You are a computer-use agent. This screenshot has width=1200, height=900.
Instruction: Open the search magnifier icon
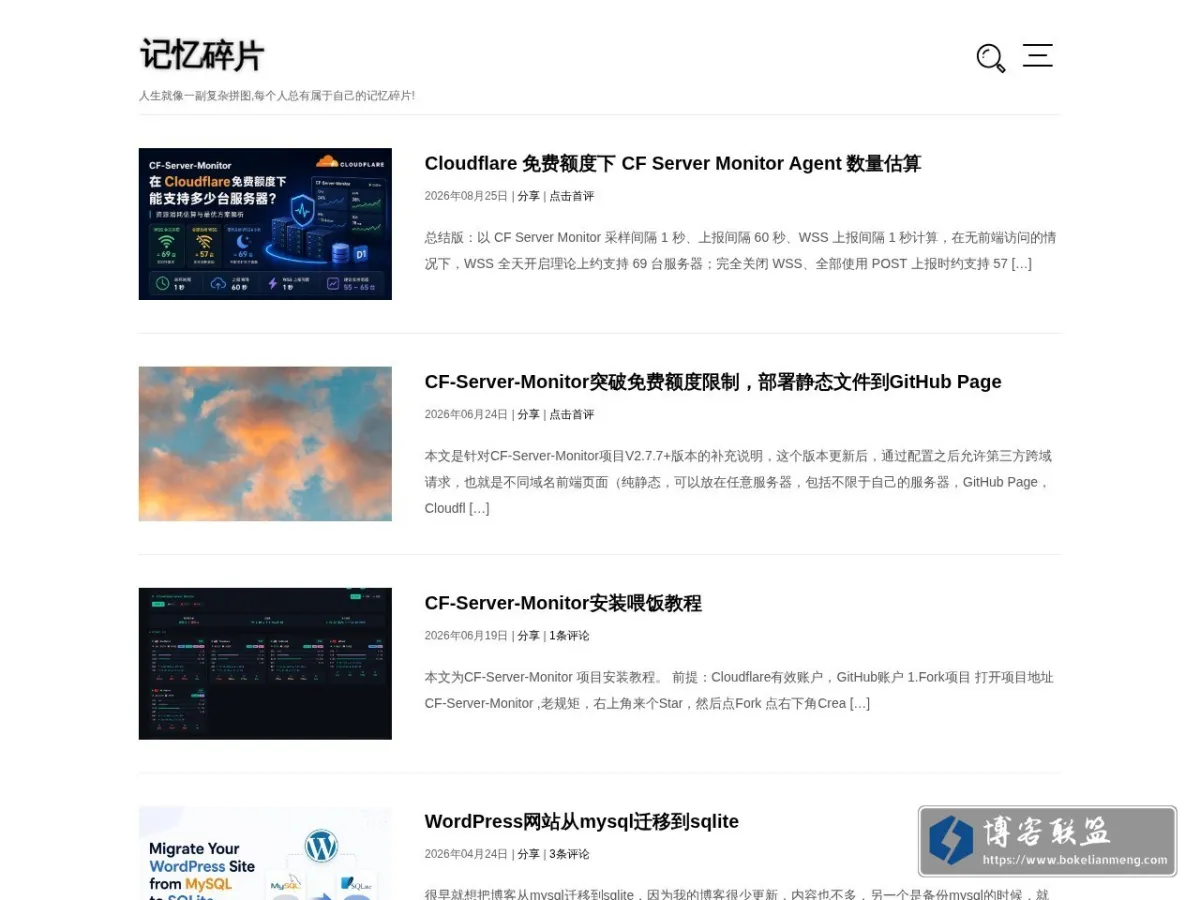(x=991, y=58)
